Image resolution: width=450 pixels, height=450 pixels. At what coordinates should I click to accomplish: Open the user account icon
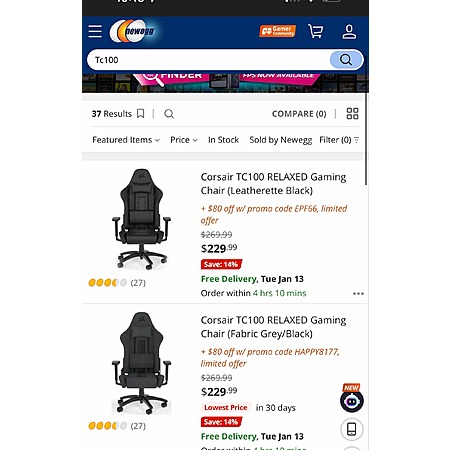coord(349,32)
